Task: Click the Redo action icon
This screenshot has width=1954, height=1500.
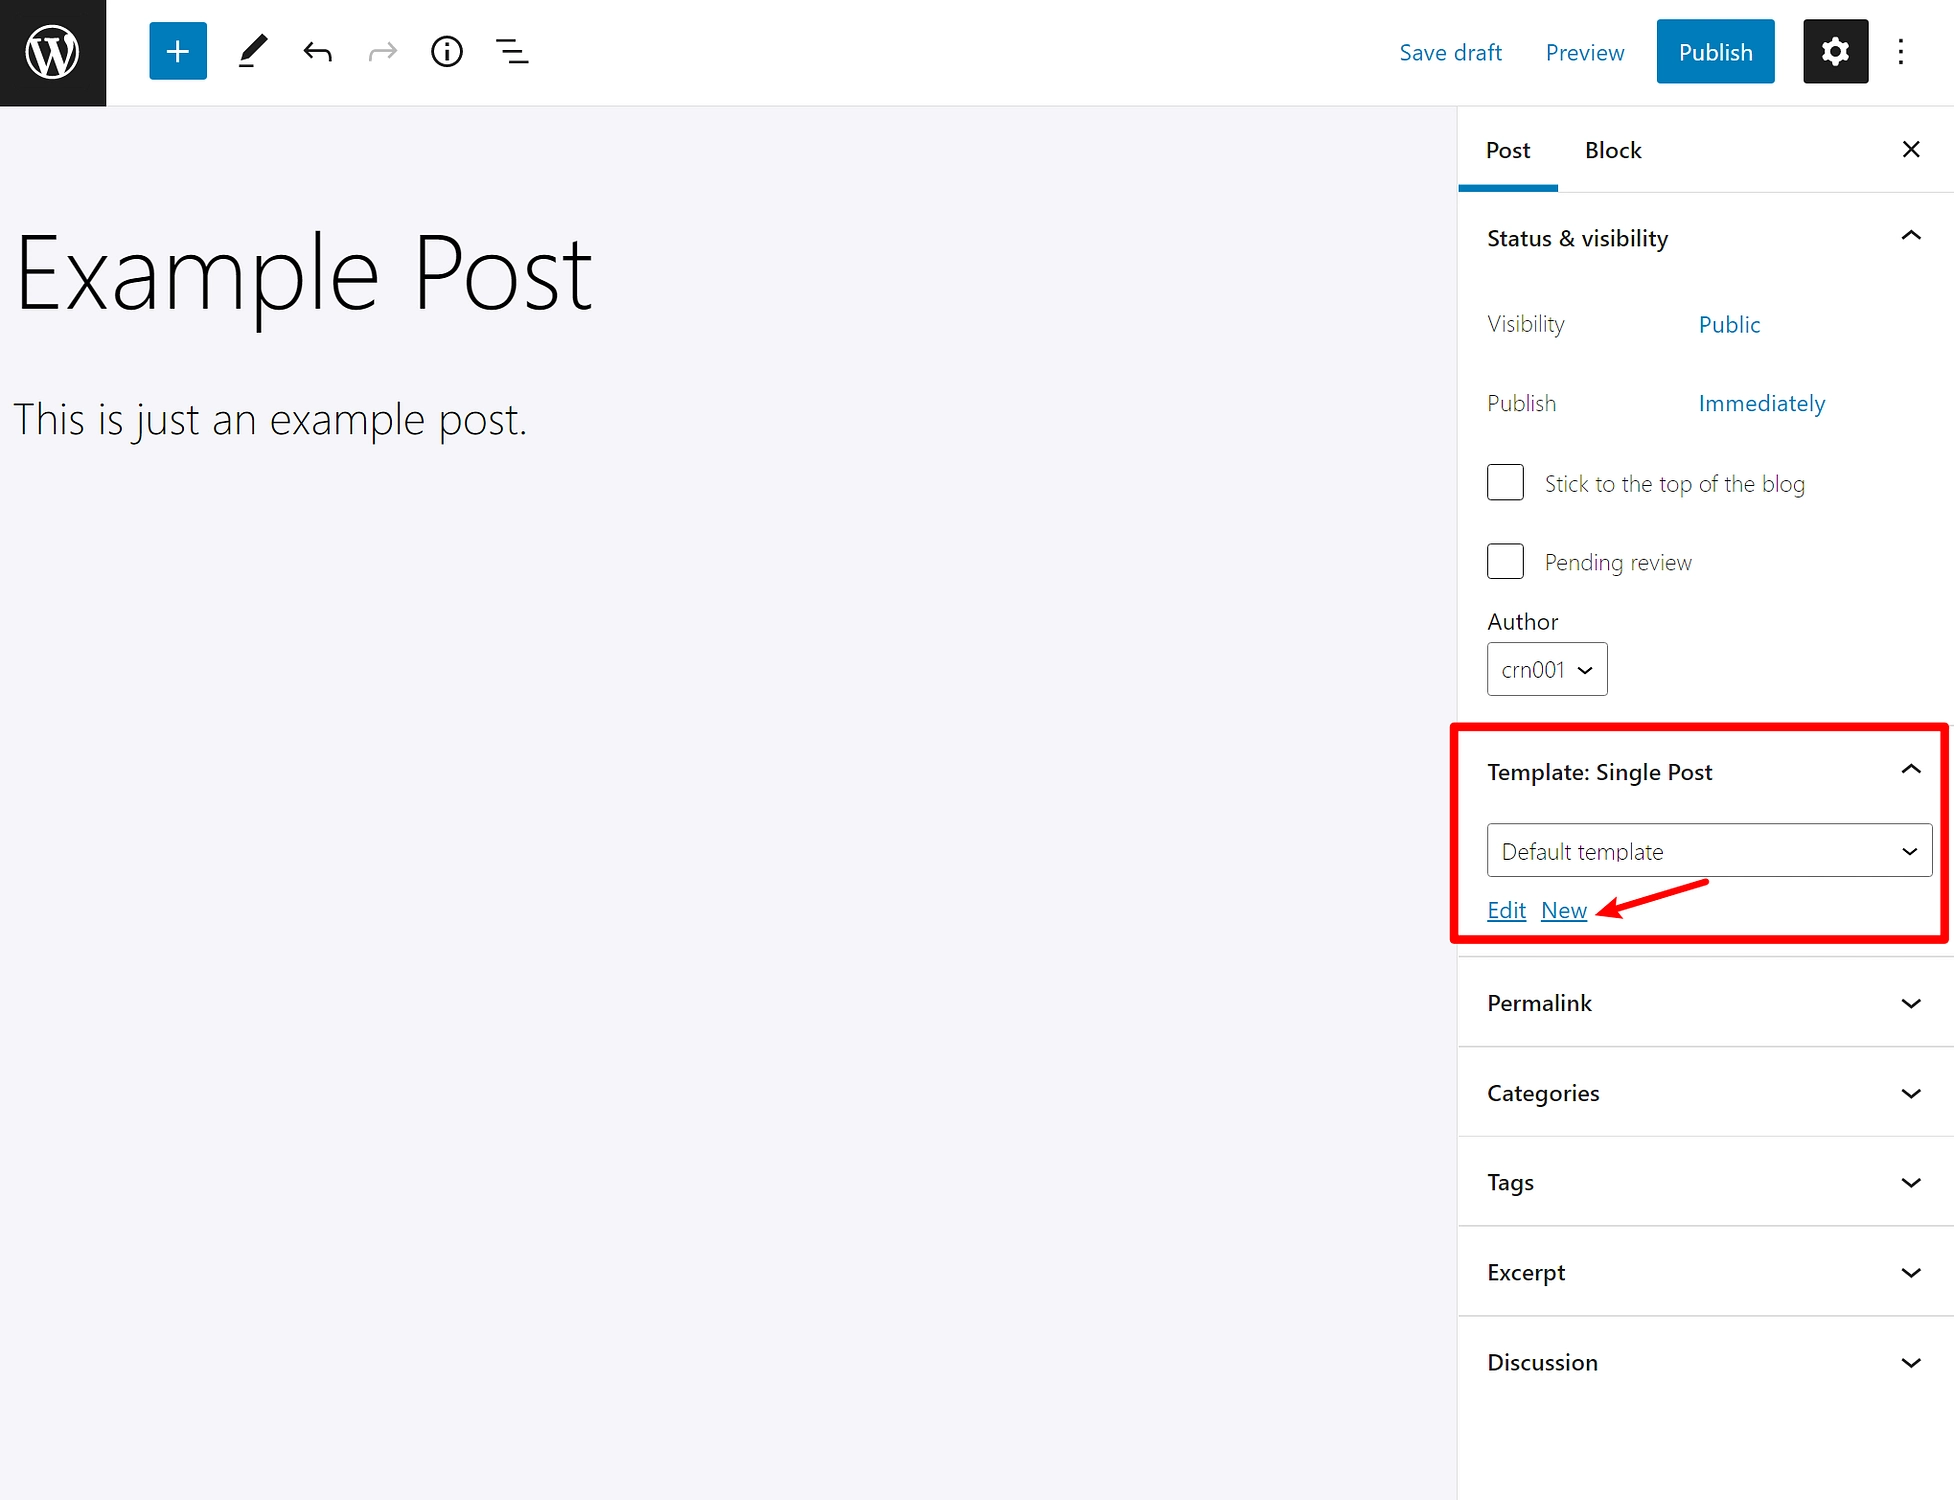Action: pos(381,52)
